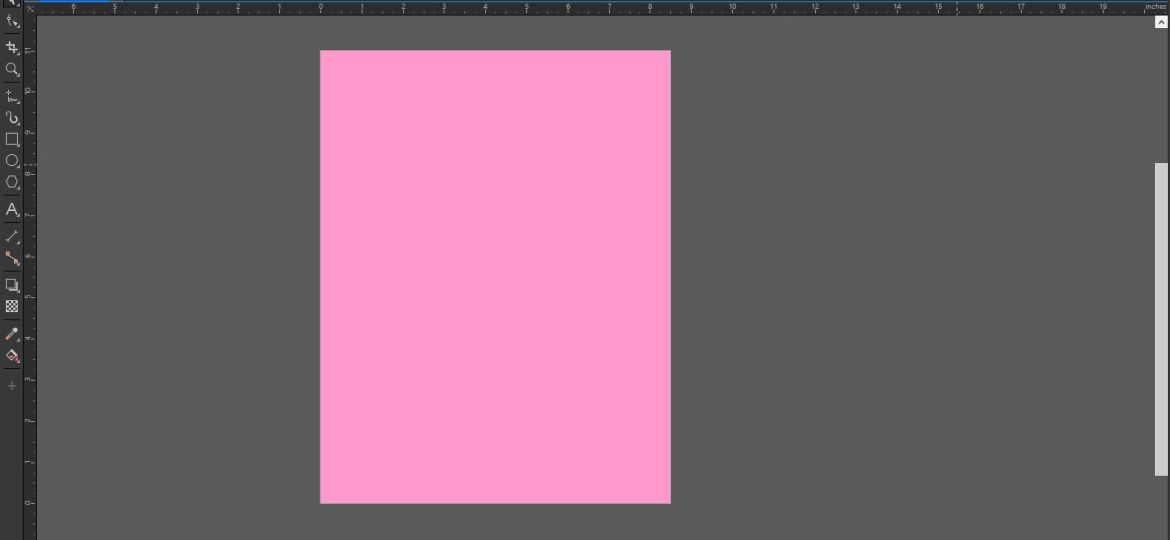
Task: Select the Parallel Dimension line tool
Action: [x=12, y=237]
